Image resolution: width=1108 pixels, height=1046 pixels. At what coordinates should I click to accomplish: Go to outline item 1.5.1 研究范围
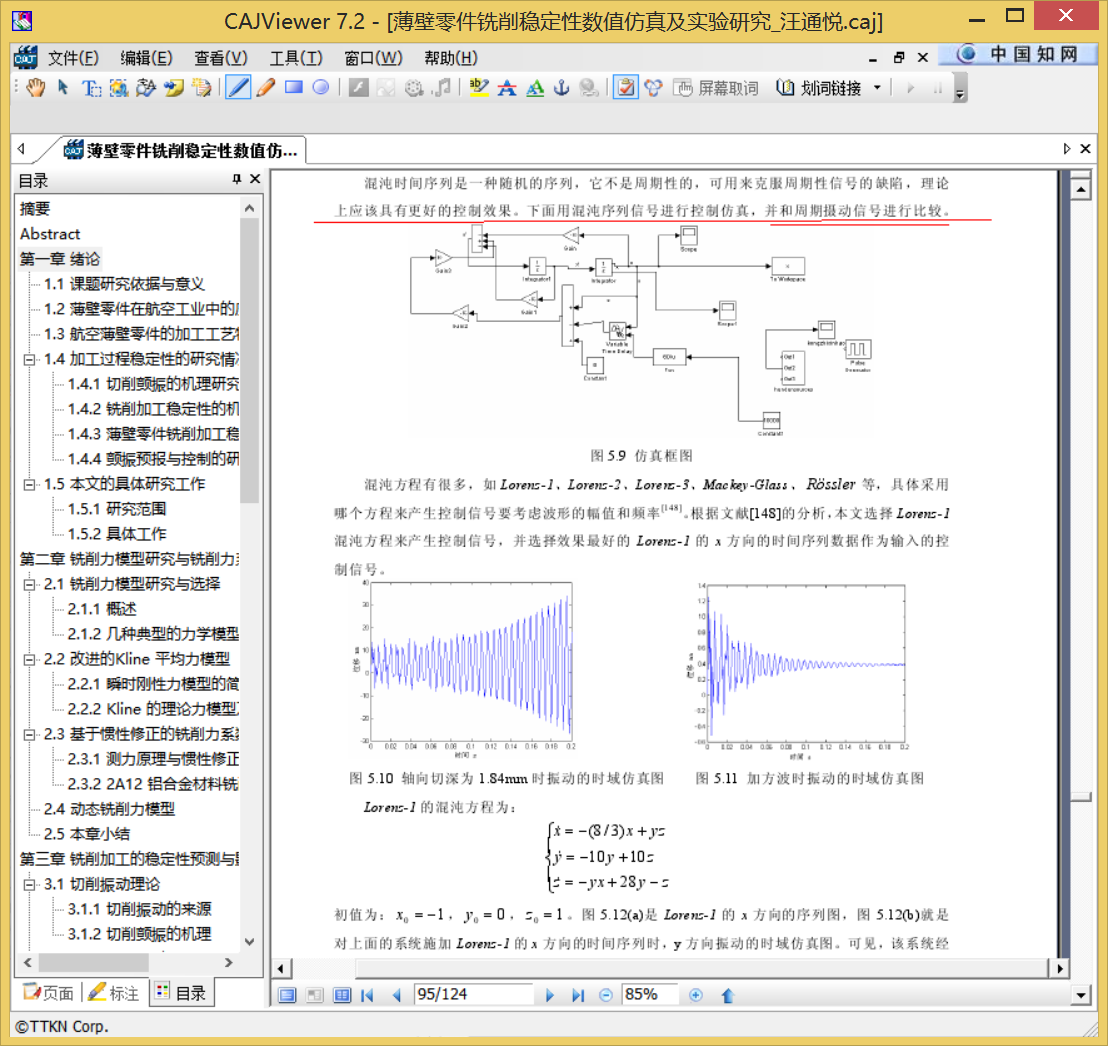coord(117,509)
